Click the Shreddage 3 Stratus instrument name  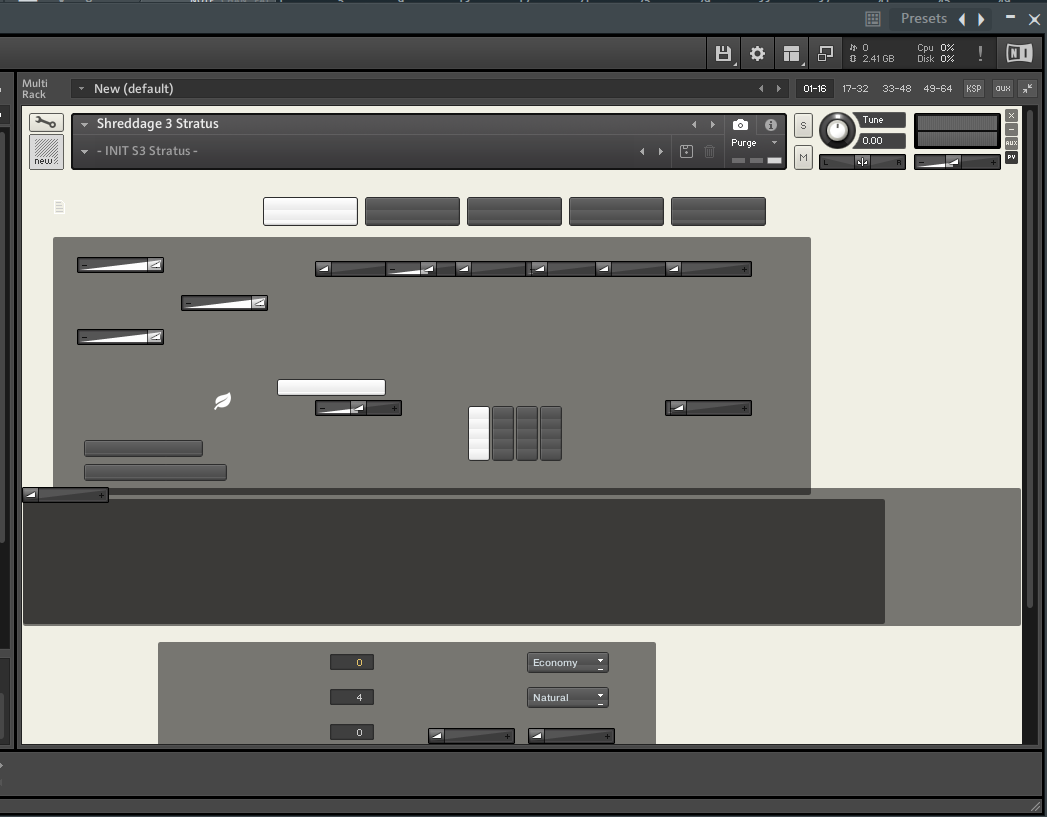tap(158, 123)
